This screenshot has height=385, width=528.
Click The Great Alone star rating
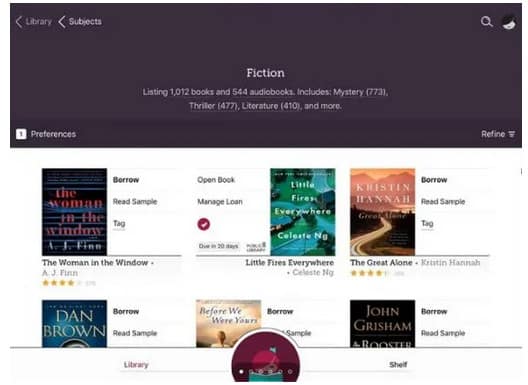(x=370, y=273)
